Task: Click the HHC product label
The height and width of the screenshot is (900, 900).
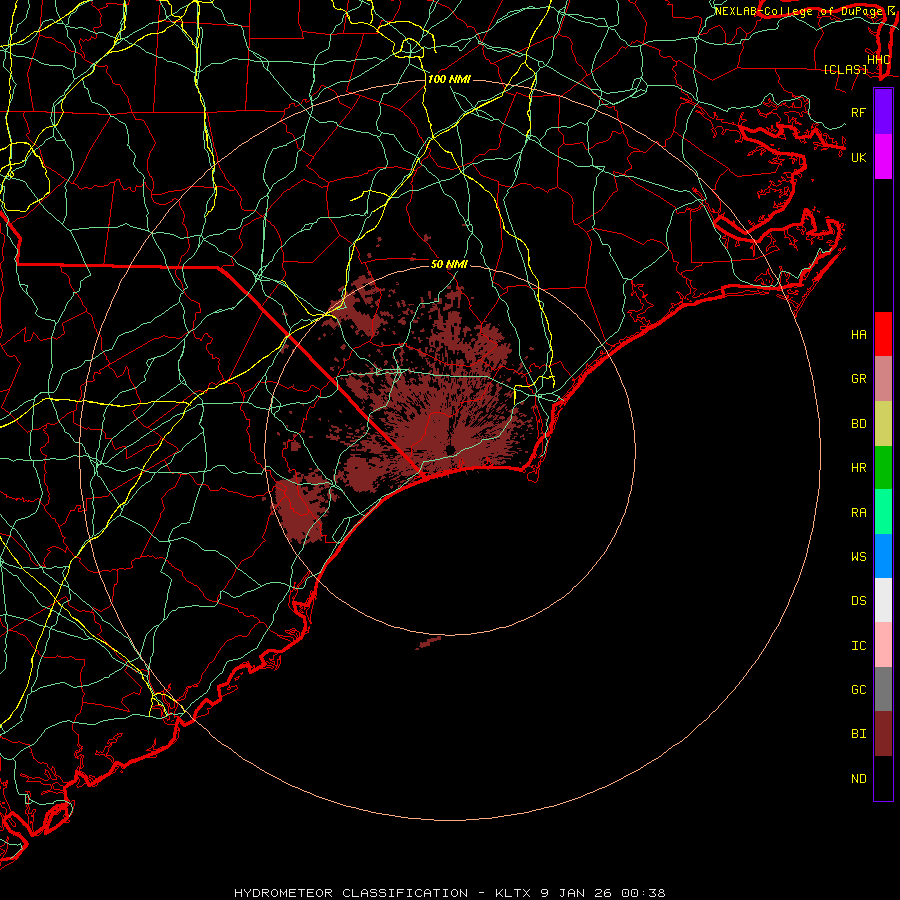Action: pos(879,60)
